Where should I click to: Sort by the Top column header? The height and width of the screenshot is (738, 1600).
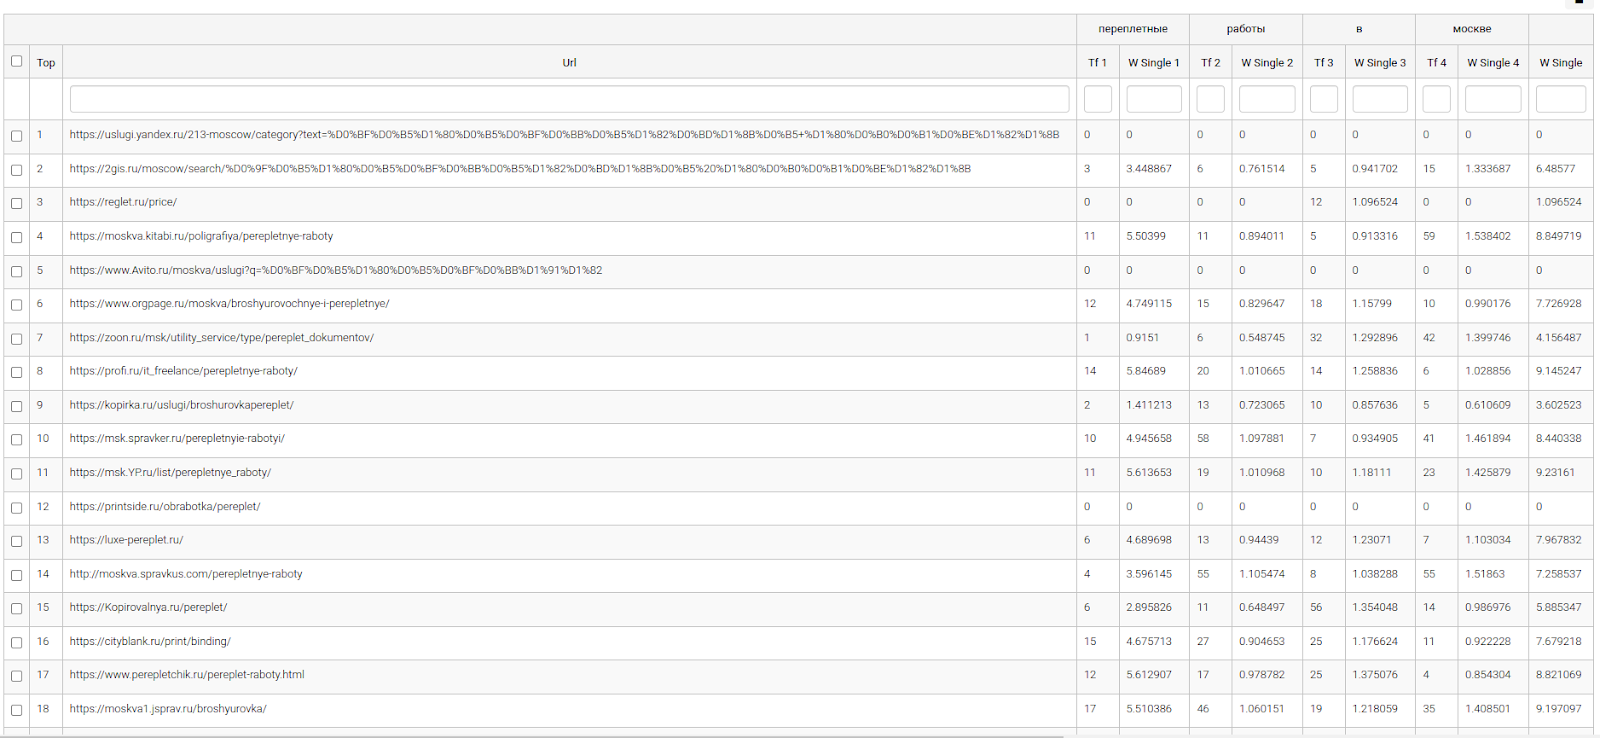(46, 63)
